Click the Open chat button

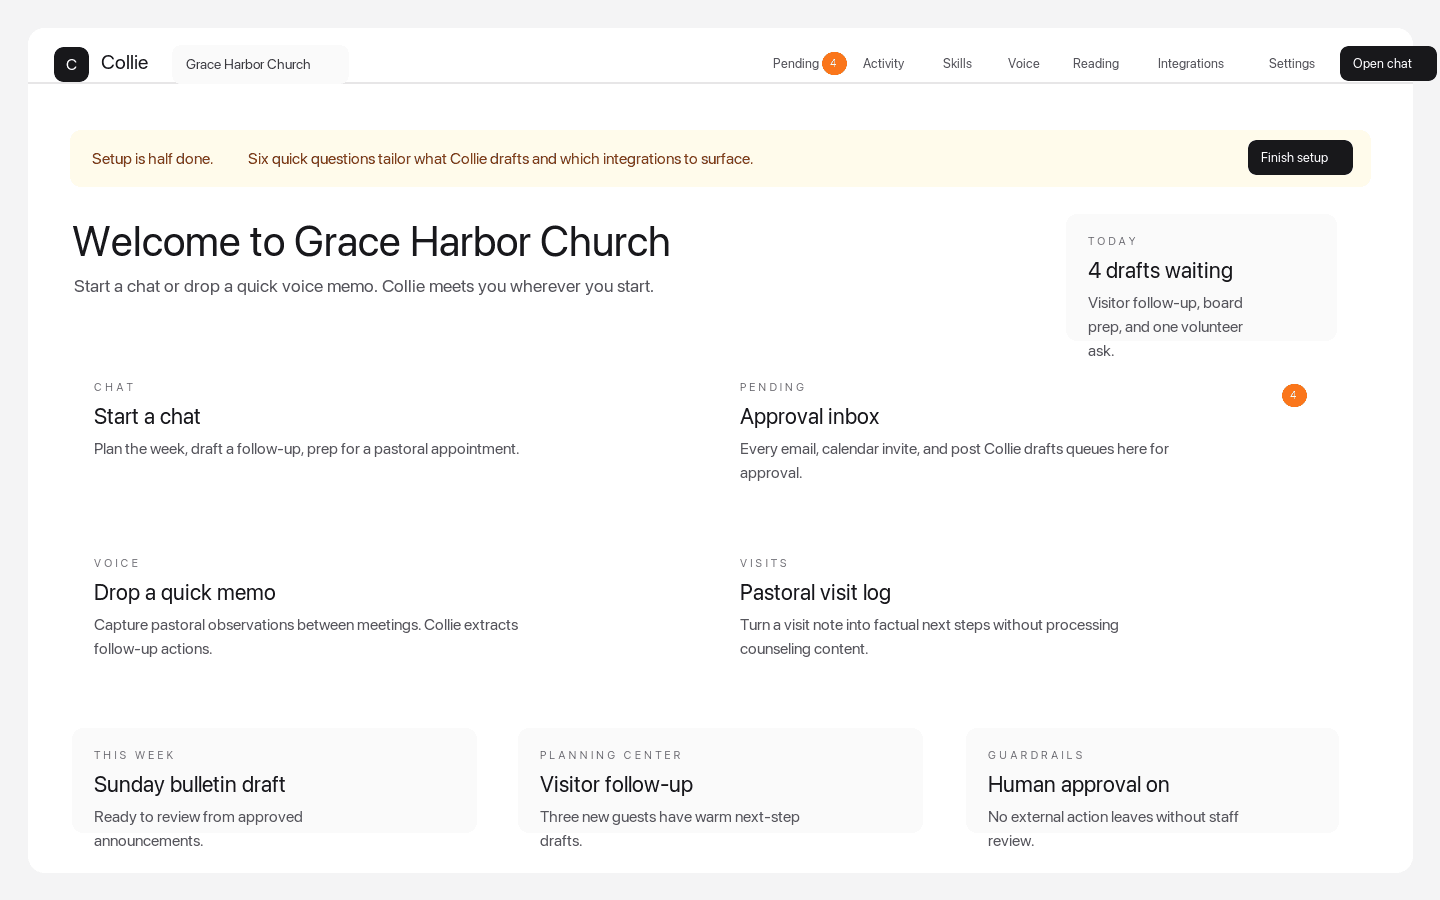[1388, 64]
